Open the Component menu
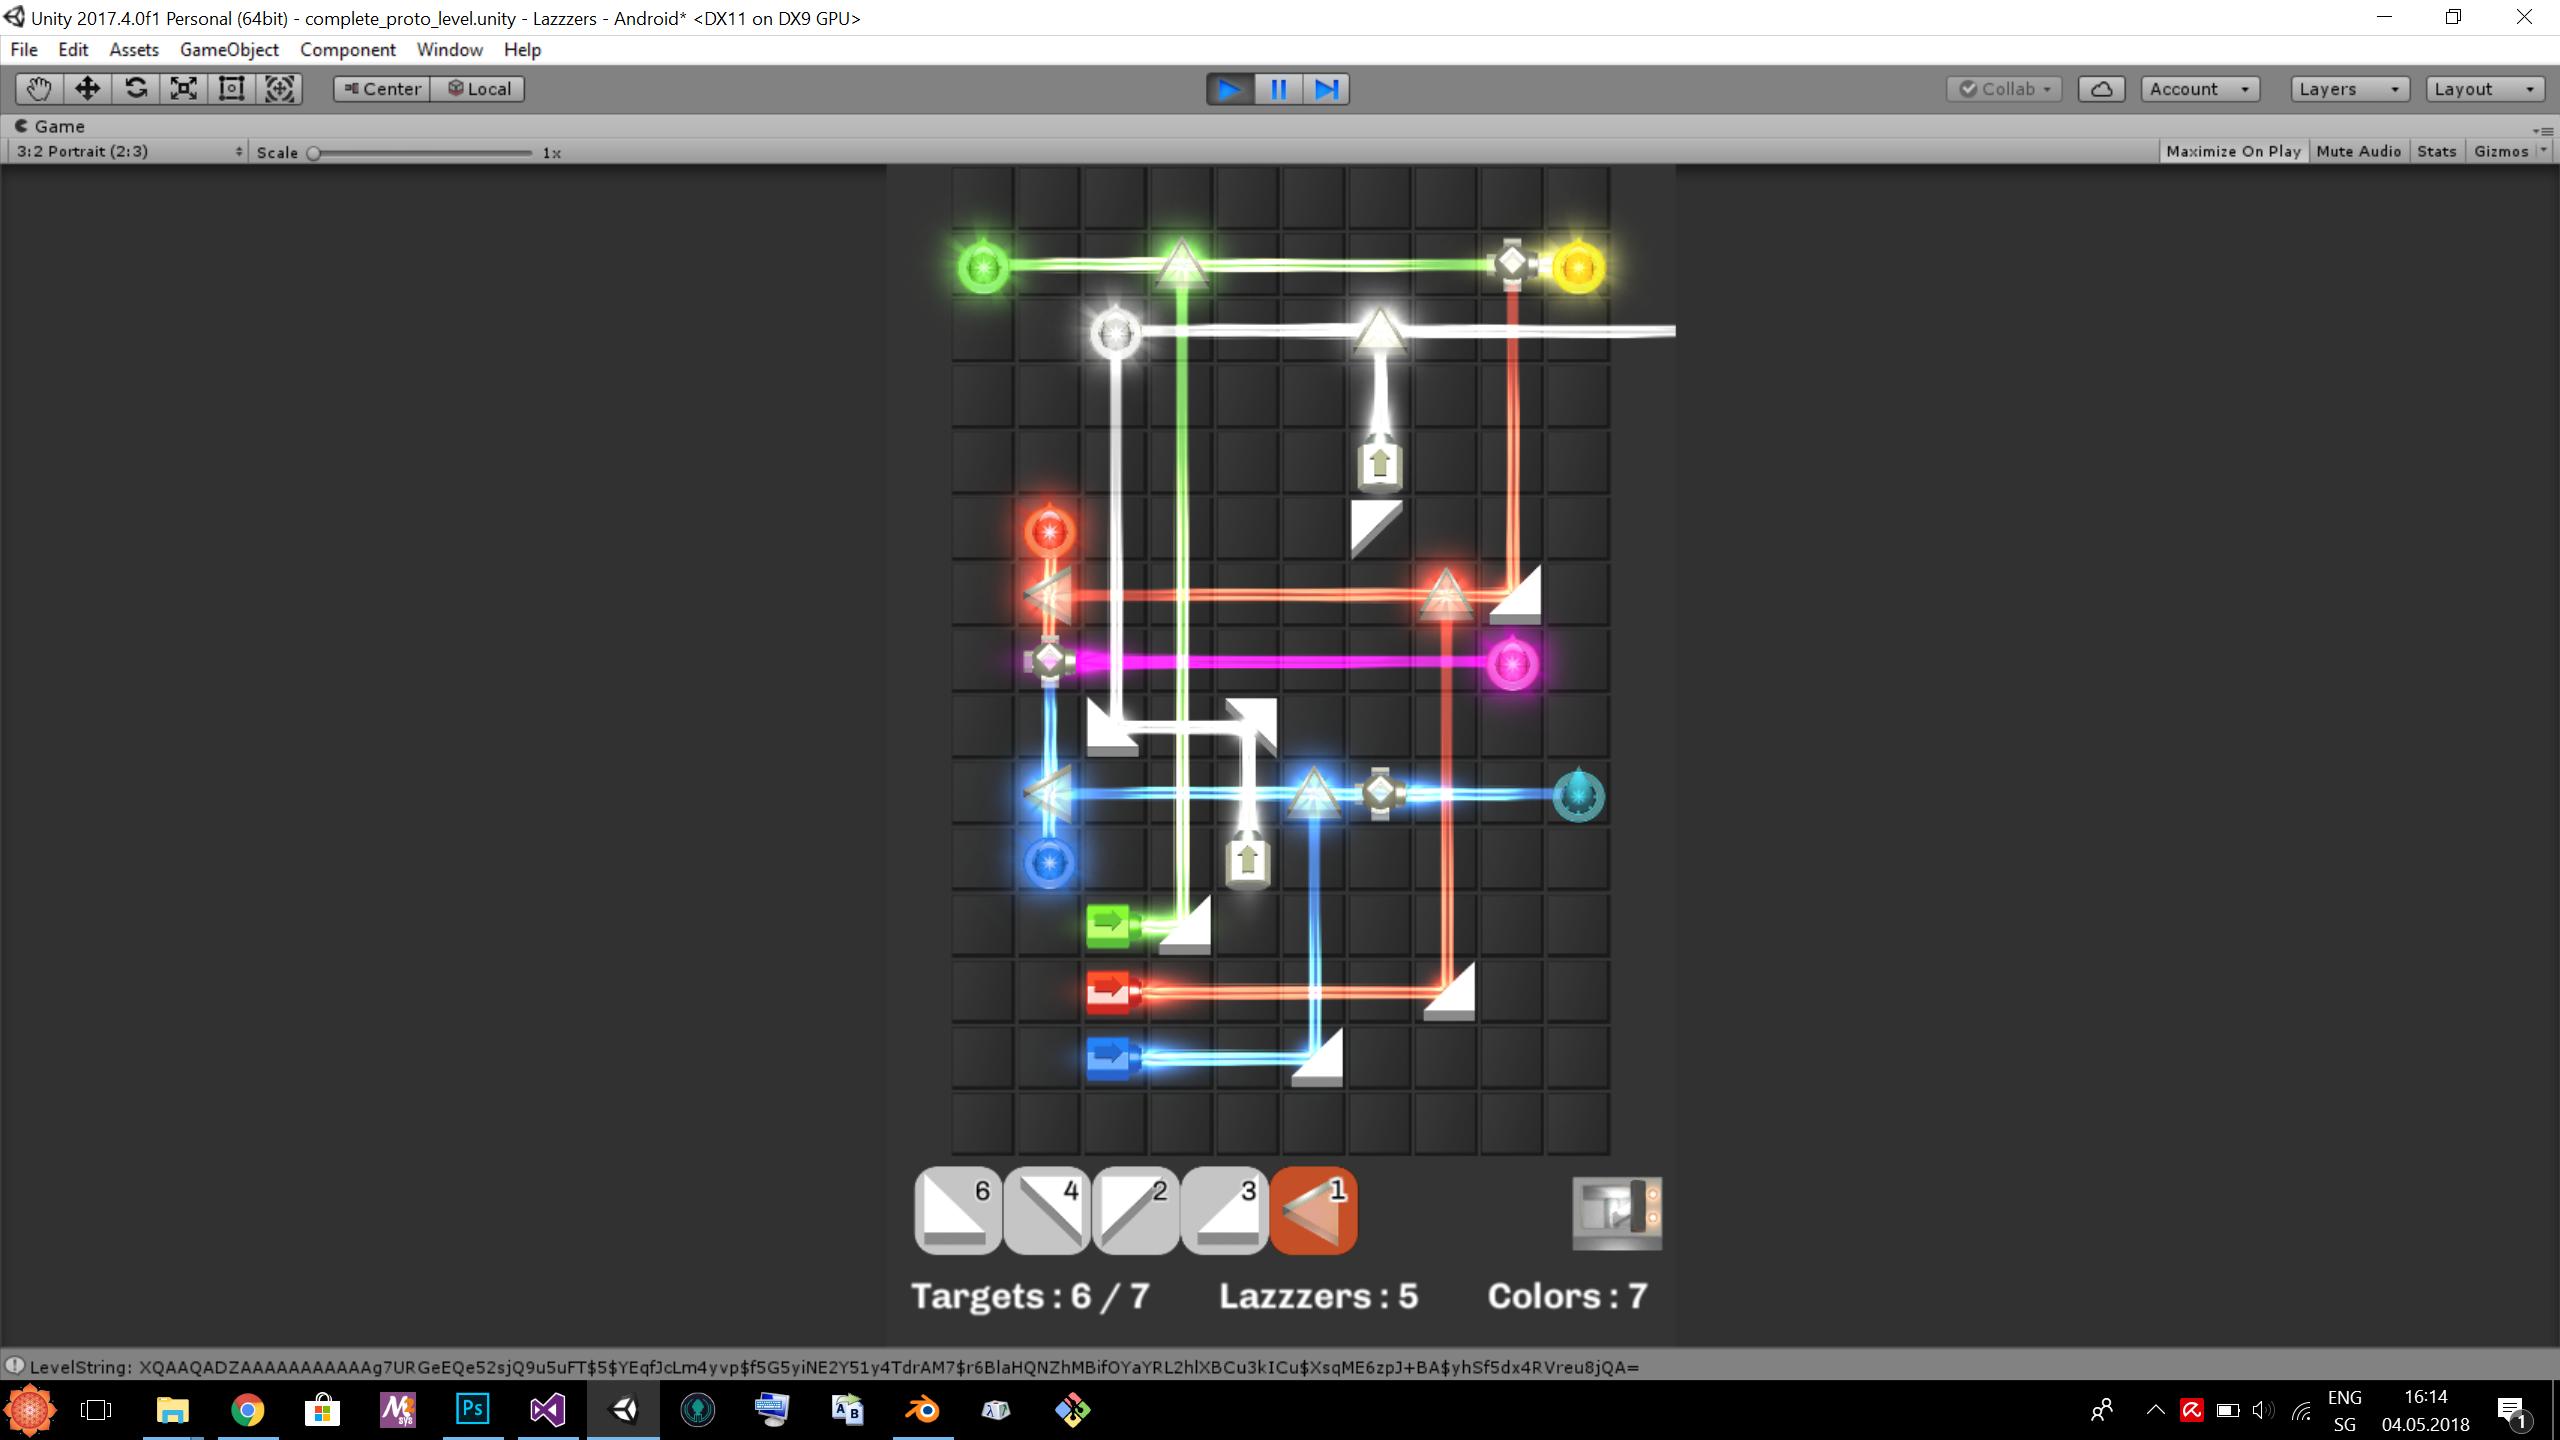Screen dimensions: 2560x1440 (x=347, y=49)
